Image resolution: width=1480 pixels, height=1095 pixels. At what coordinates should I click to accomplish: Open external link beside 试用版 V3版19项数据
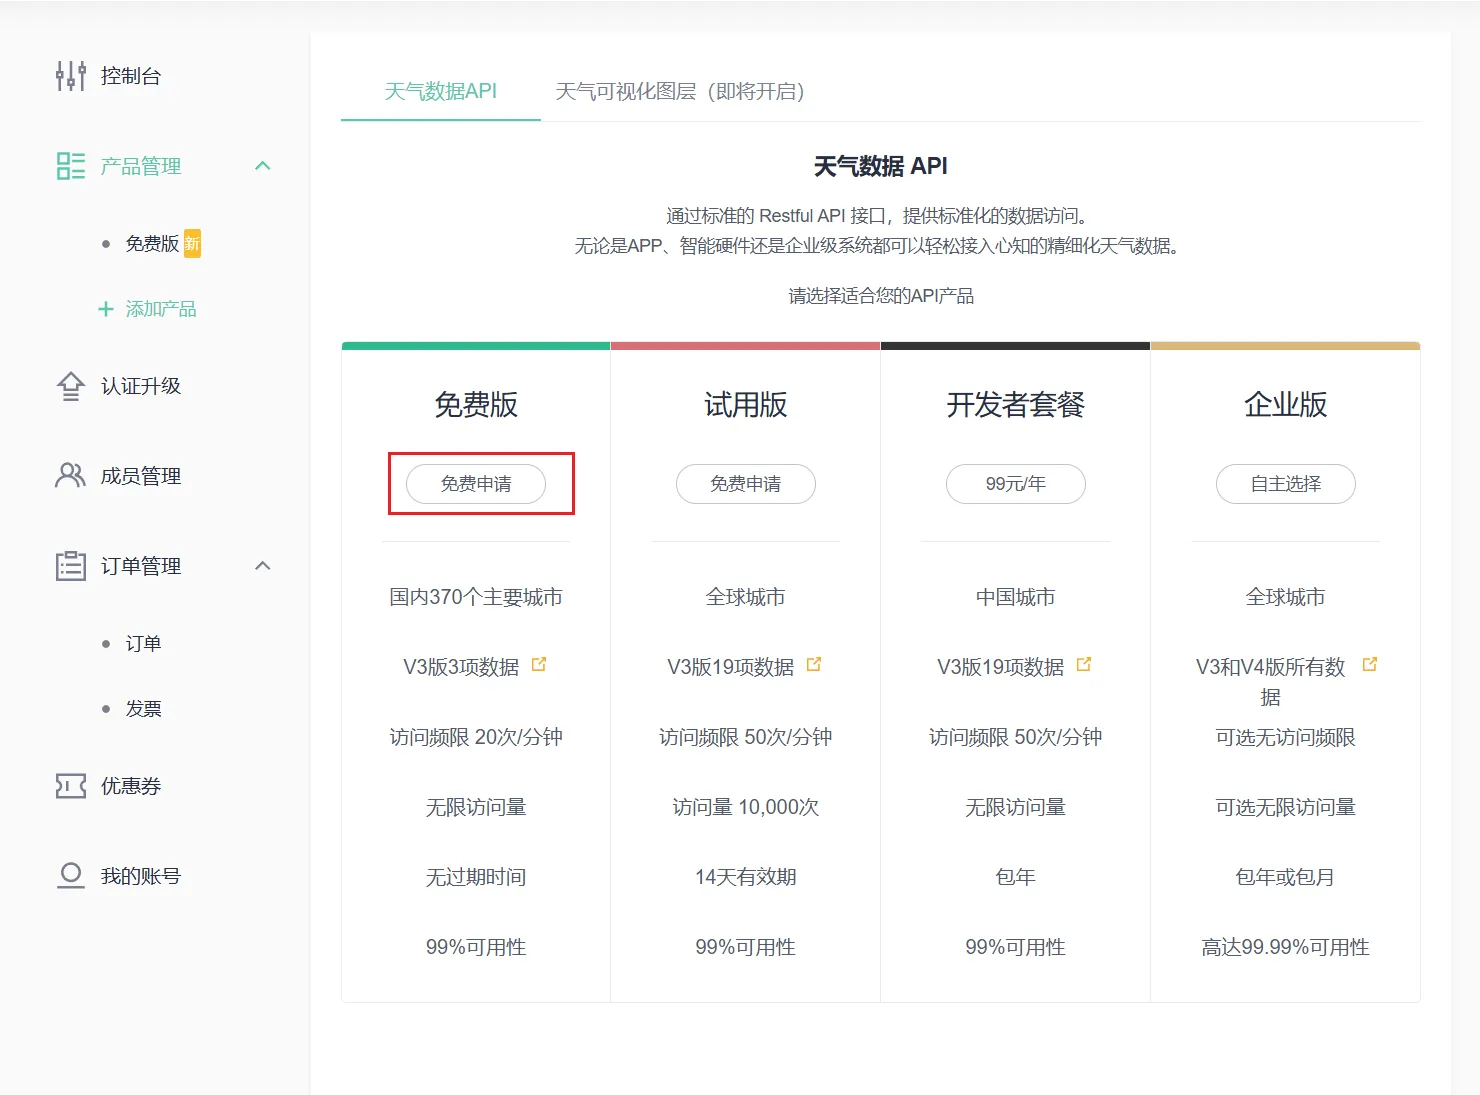pyautogui.click(x=813, y=662)
